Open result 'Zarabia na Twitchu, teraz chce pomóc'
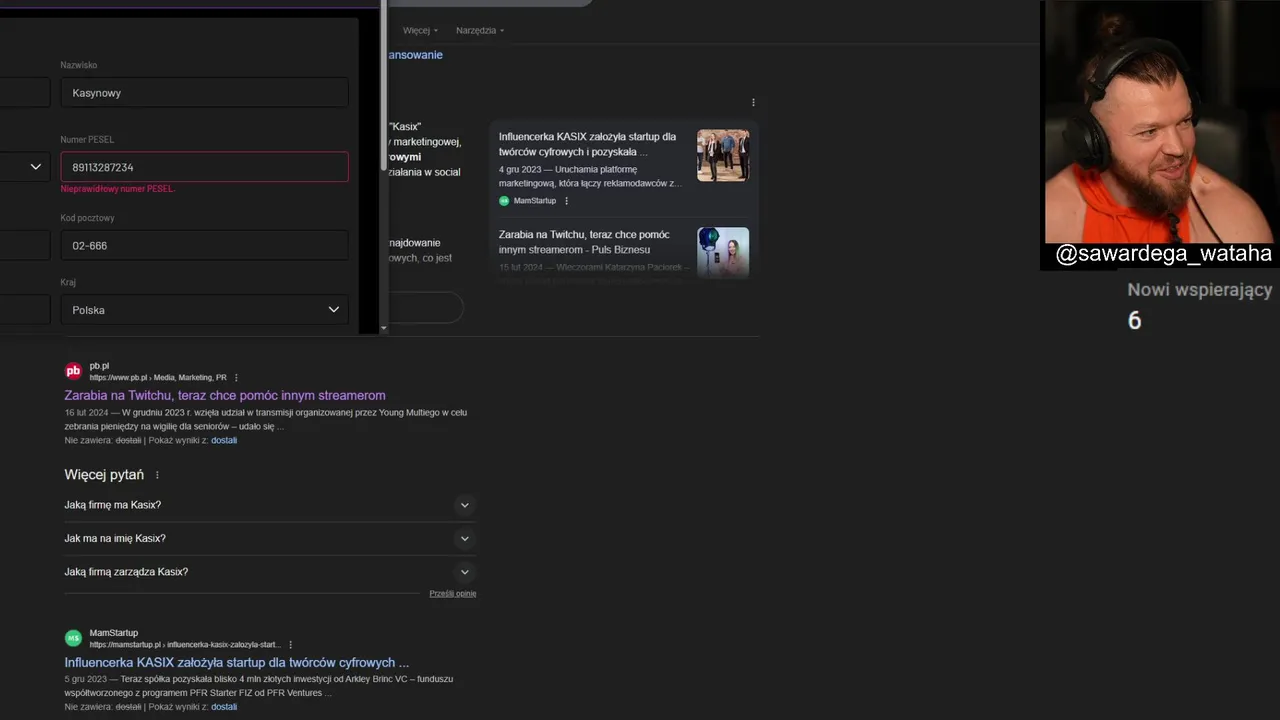Screen dimensions: 1280x720 pyautogui.click(x=225, y=395)
